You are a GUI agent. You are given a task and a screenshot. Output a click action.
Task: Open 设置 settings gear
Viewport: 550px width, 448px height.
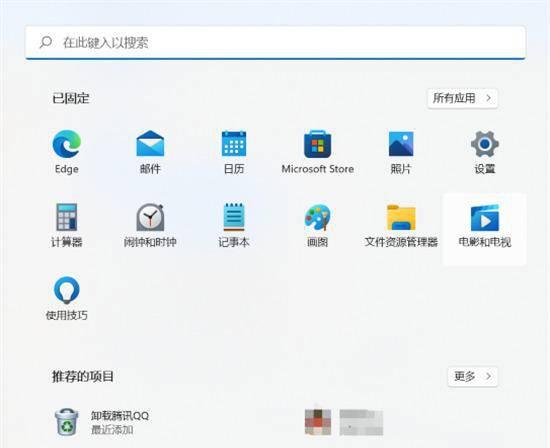point(485,152)
